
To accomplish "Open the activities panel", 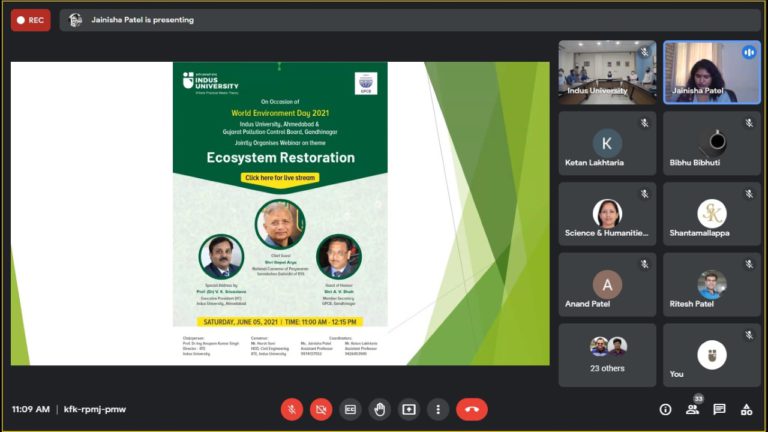I will pos(746,409).
